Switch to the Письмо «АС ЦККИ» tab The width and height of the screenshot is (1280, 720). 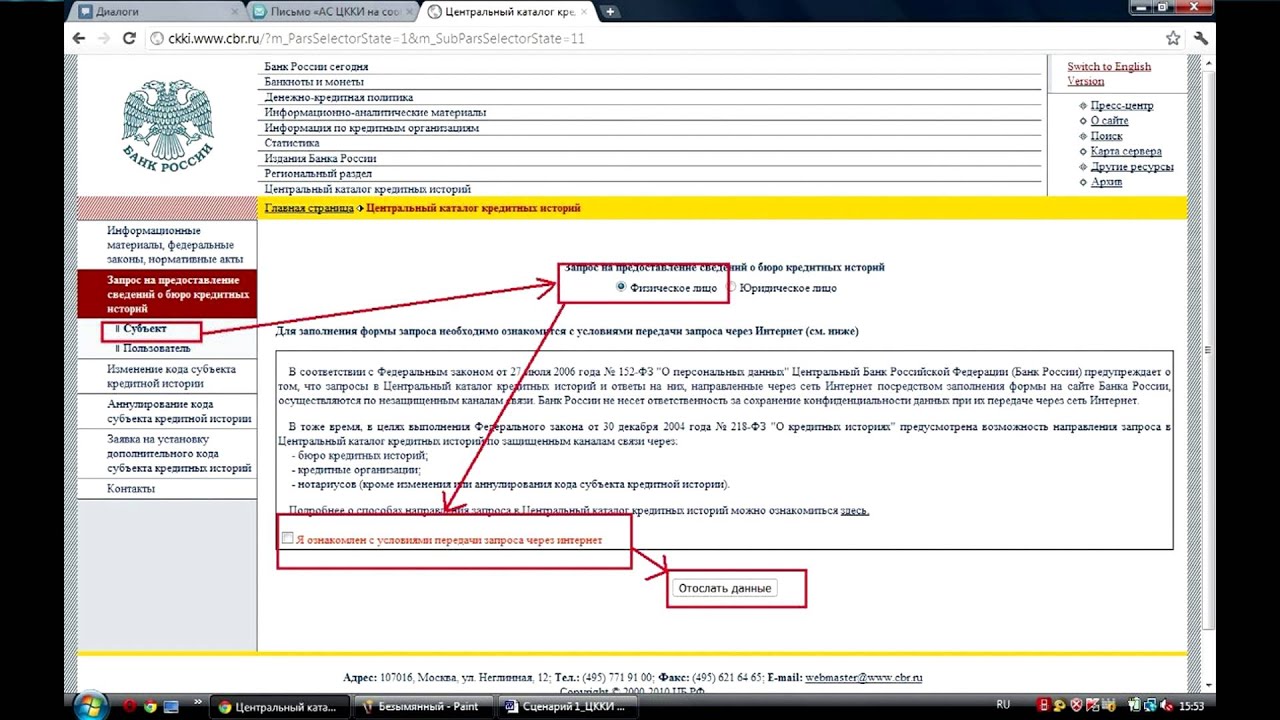pyautogui.click(x=330, y=12)
